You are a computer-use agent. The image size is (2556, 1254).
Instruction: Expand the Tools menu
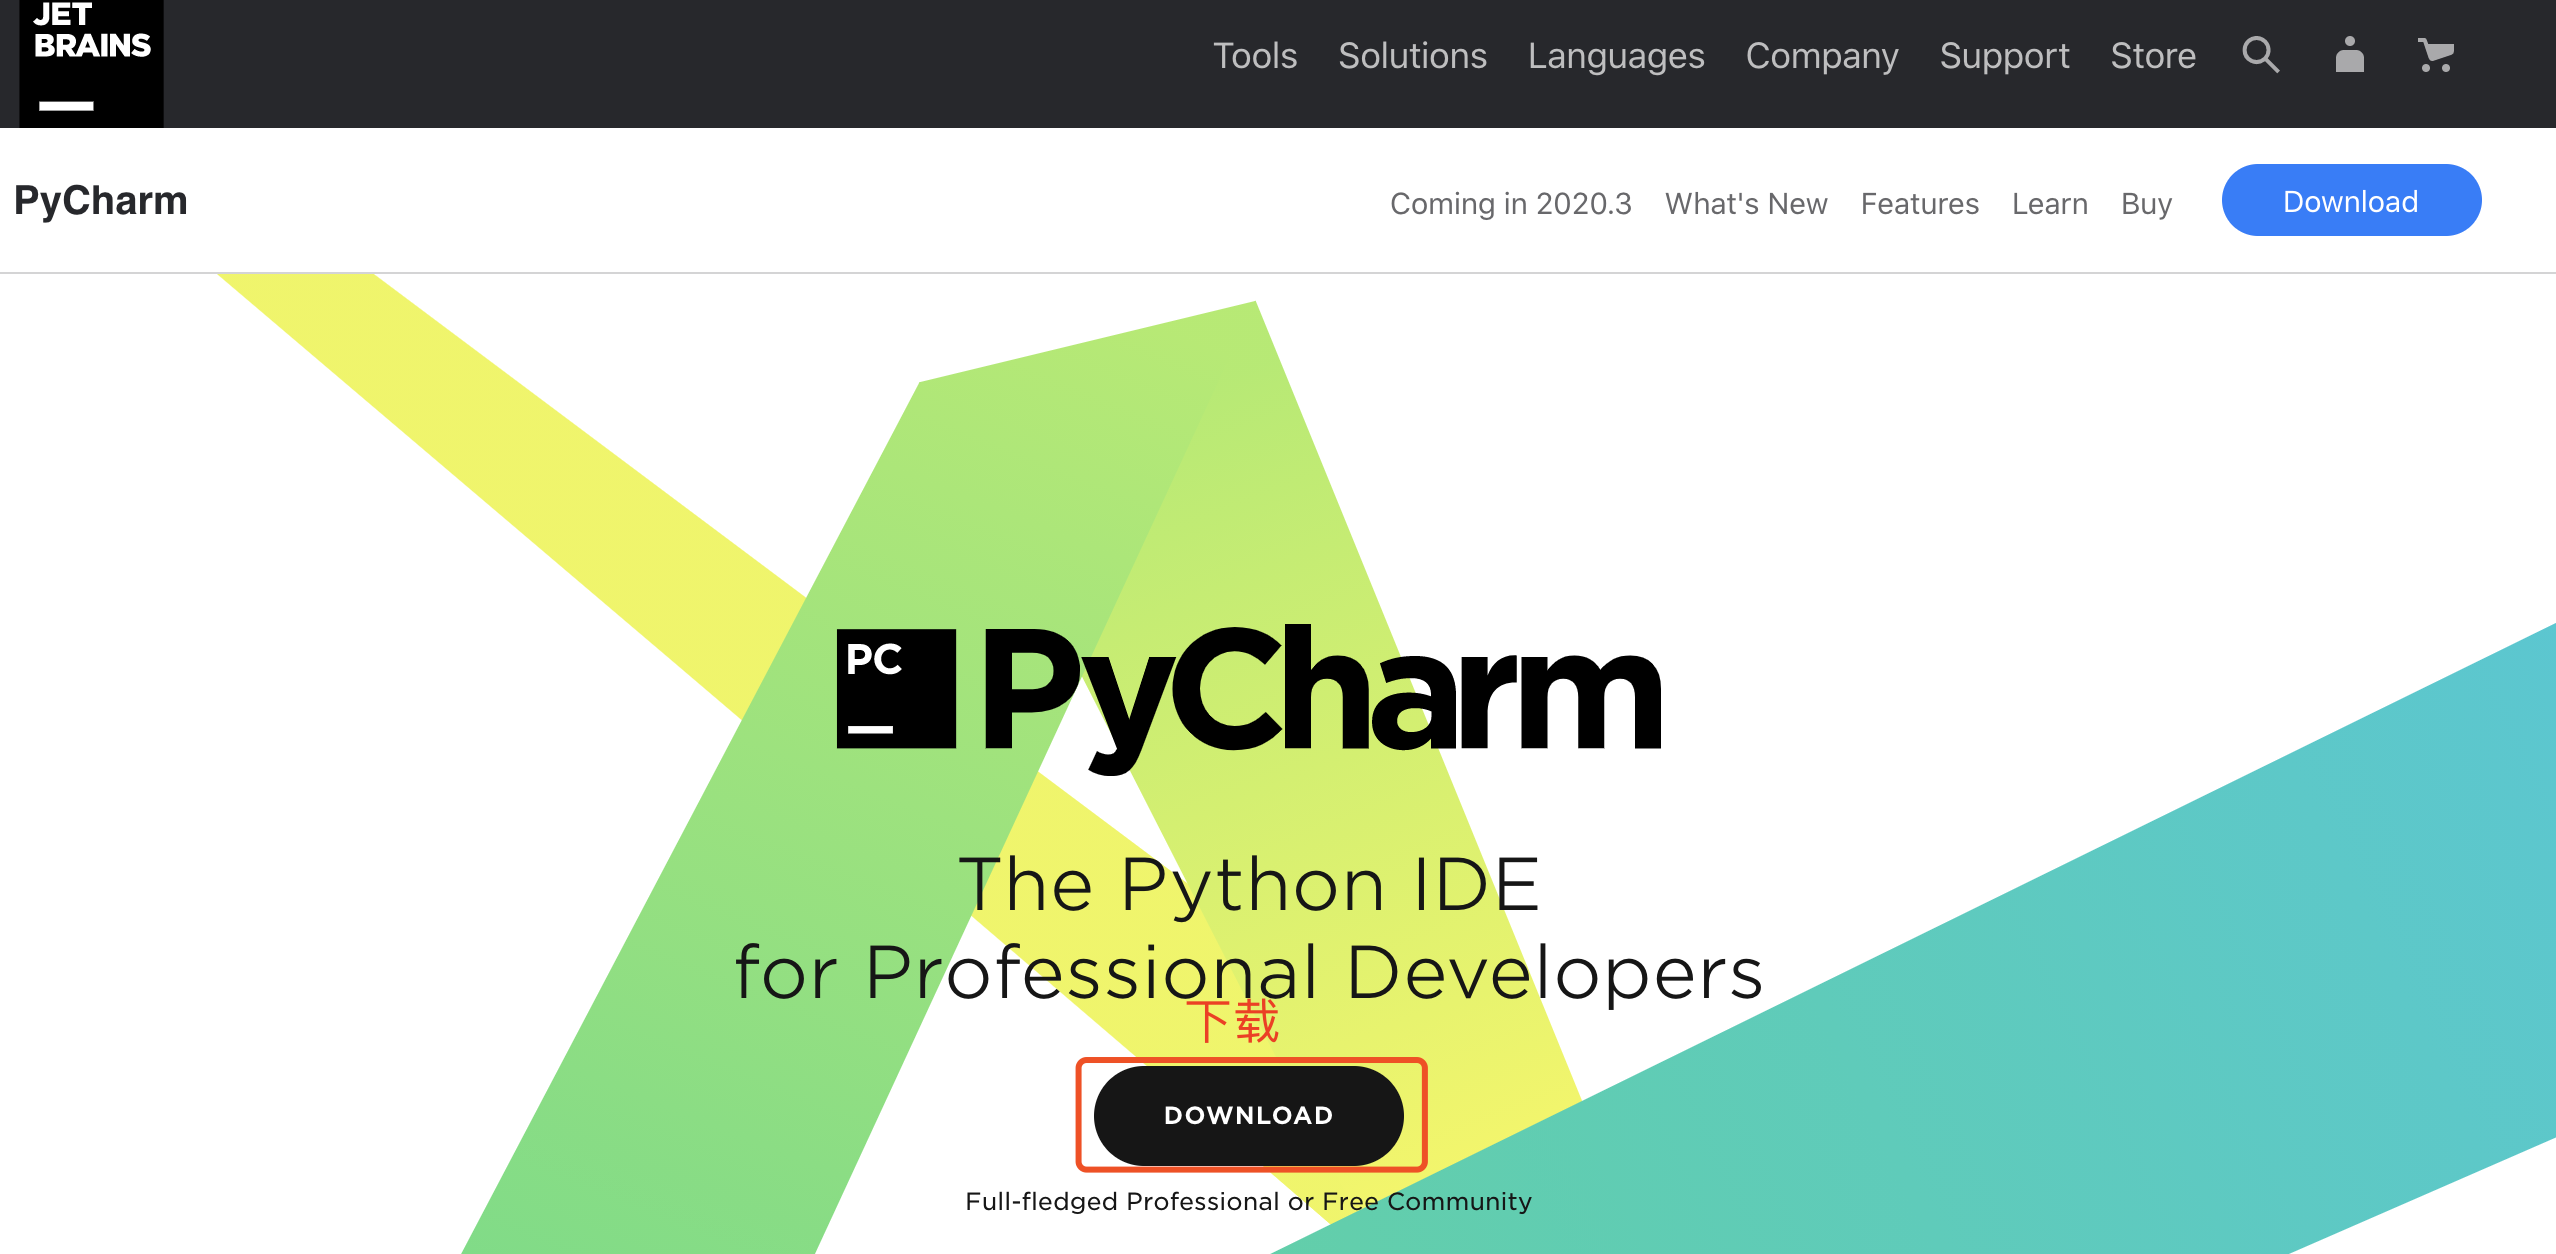1254,56
